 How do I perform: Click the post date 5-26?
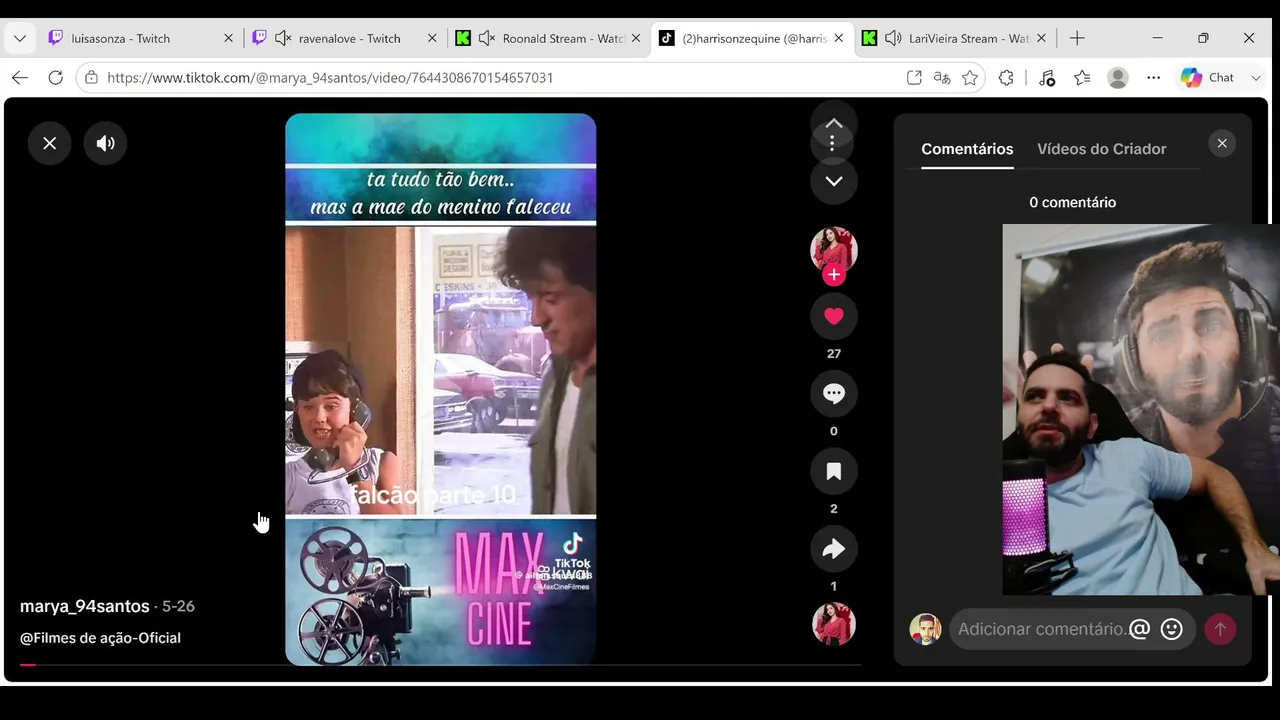coord(178,606)
